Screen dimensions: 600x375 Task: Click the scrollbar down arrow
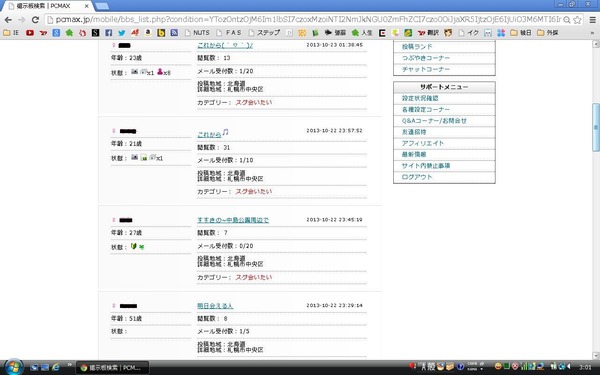[596, 355]
